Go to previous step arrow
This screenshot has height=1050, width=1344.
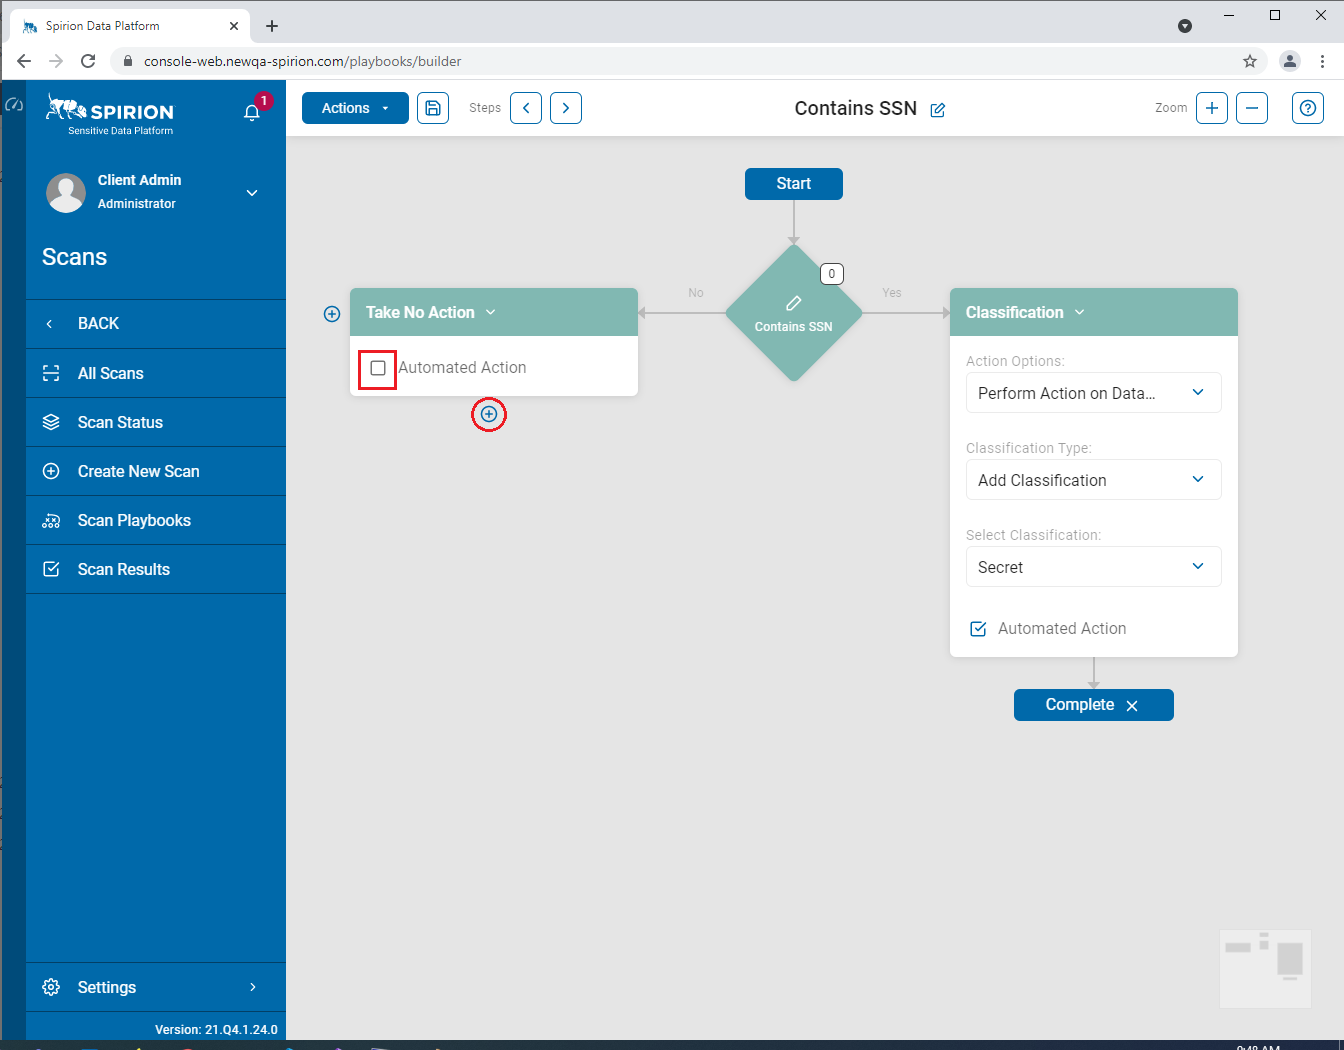pos(526,108)
